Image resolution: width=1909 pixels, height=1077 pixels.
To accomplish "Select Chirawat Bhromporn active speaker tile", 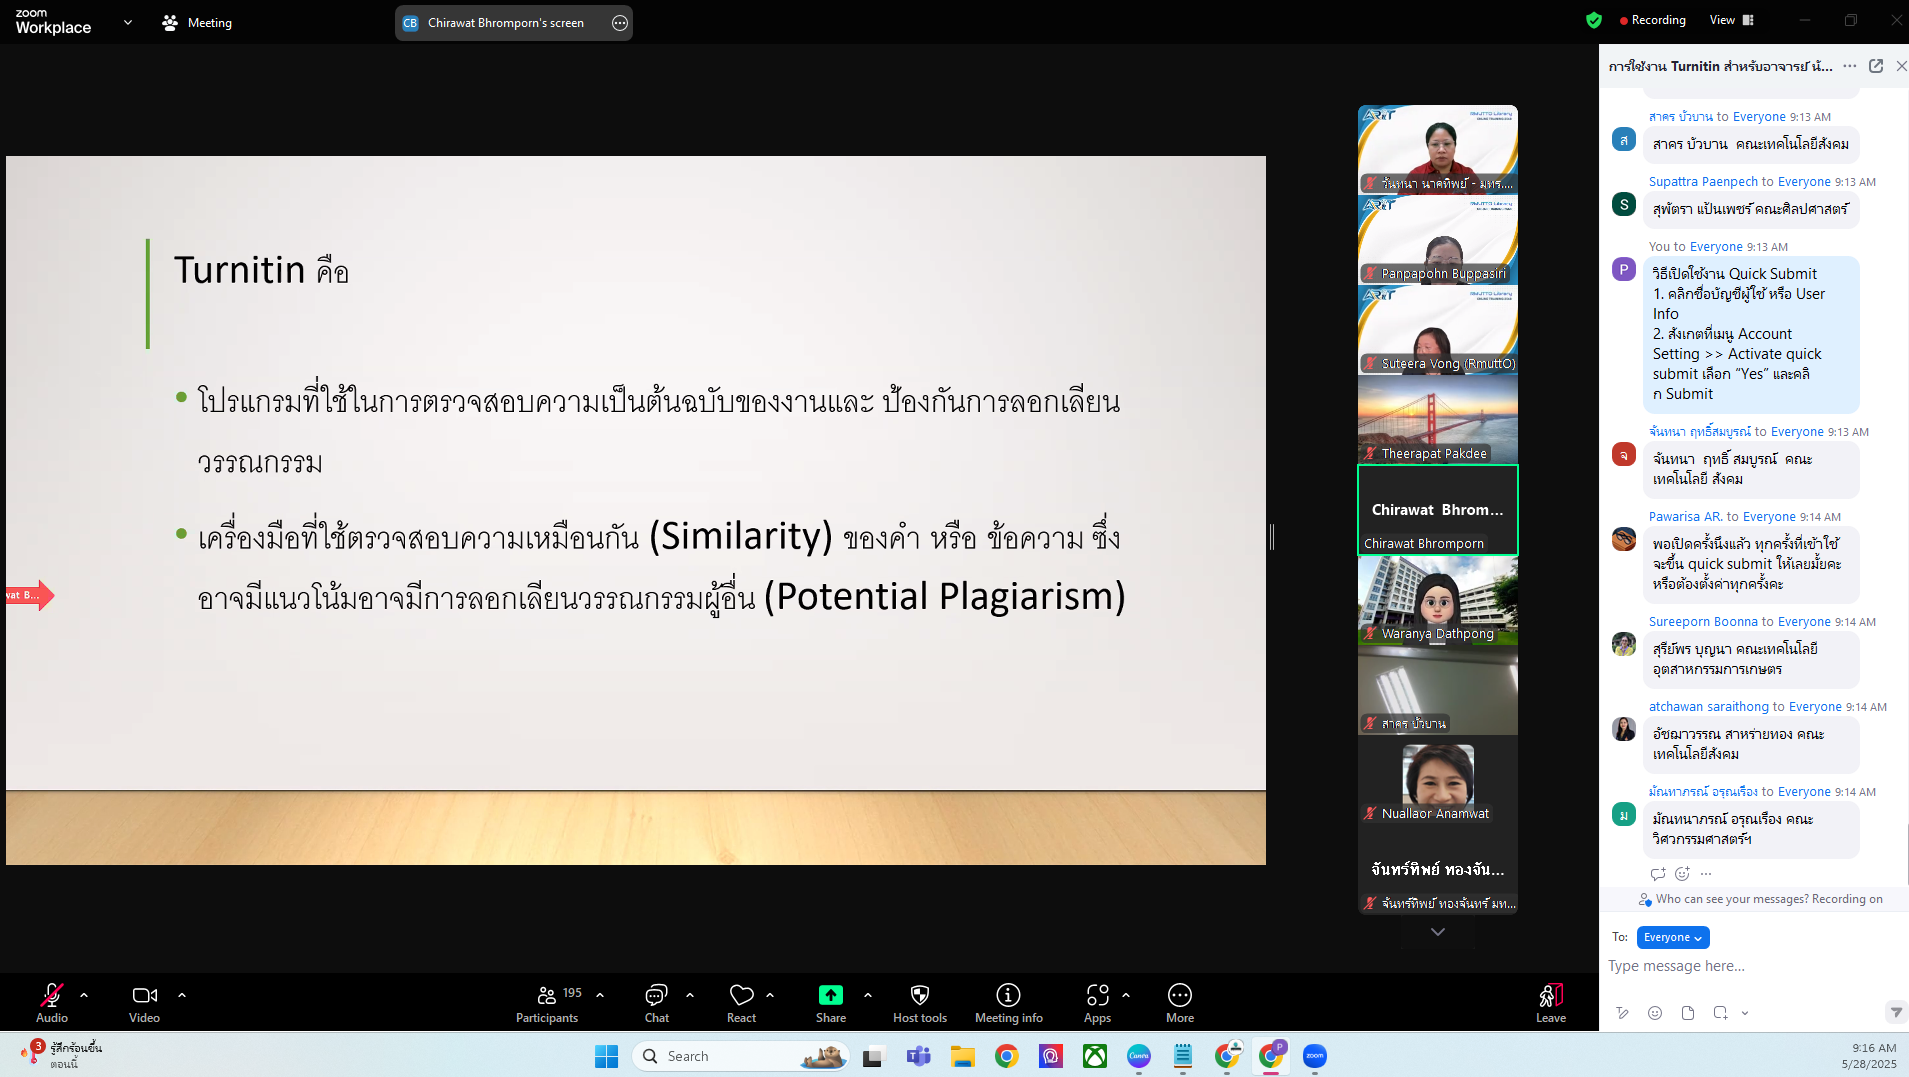I will pyautogui.click(x=1438, y=510).
